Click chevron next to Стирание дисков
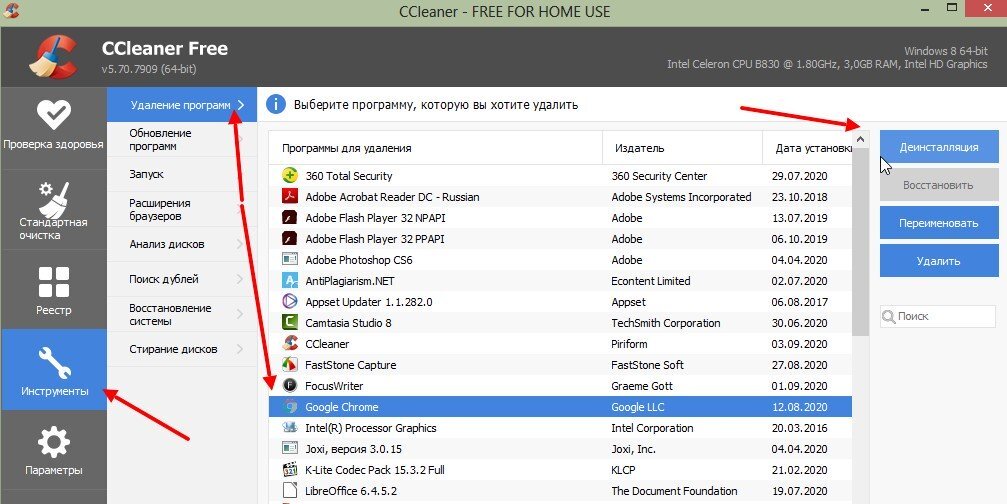The height and width of the screenshot is (504, 1007). tap(240, 349)
